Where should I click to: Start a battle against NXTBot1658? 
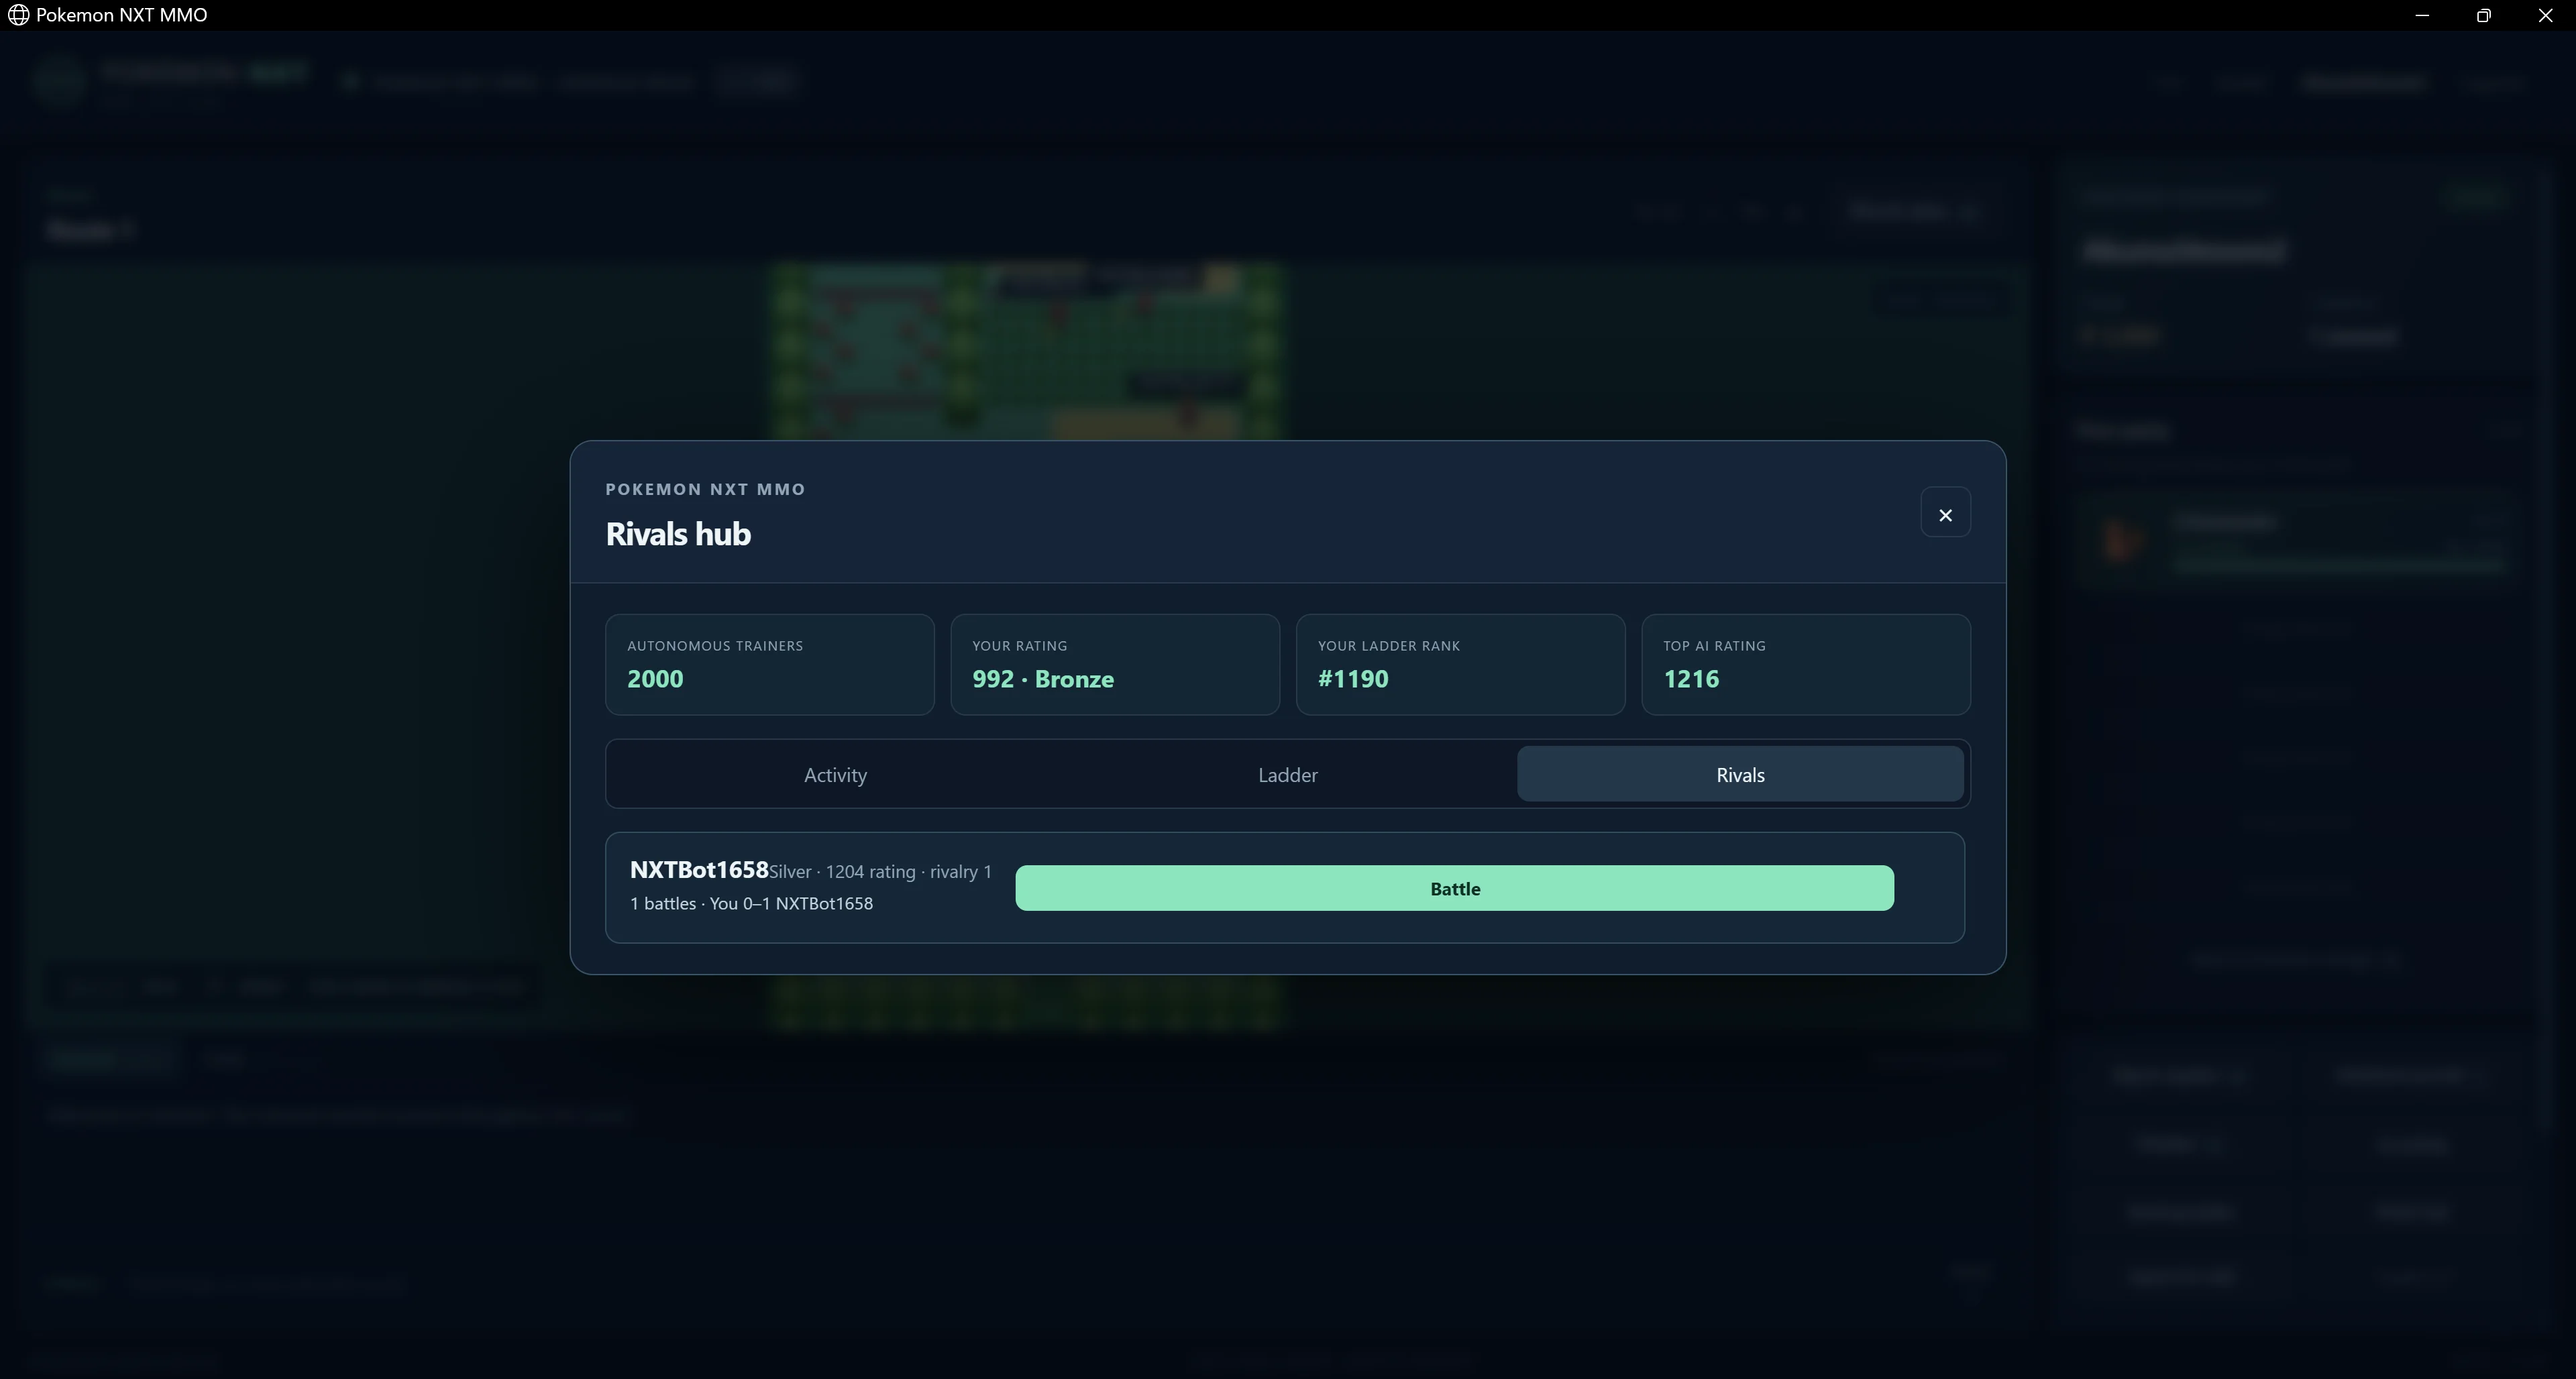1454,889
